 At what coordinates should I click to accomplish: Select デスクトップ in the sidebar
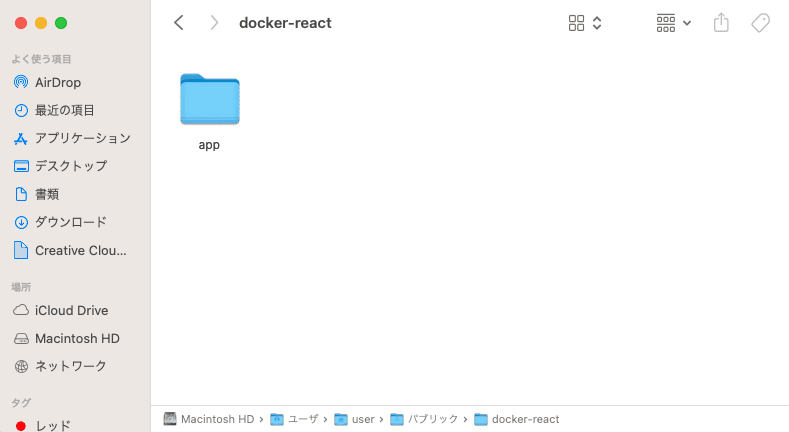click(70, 166)
